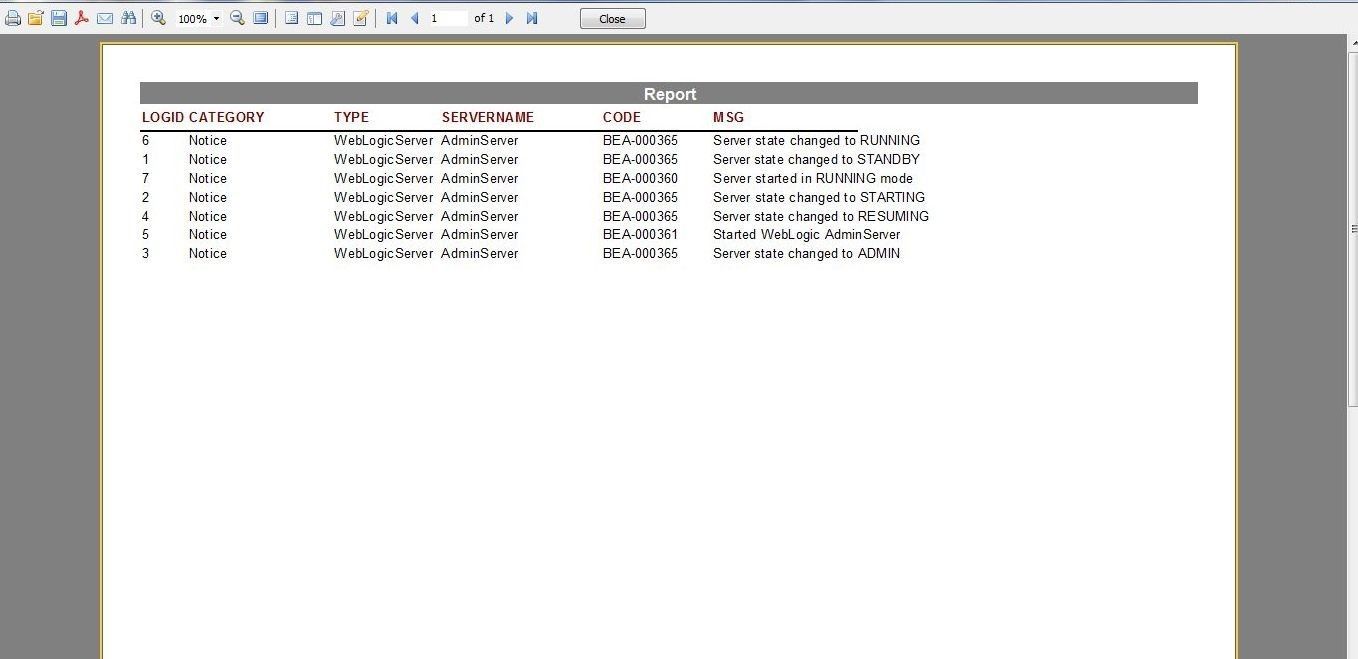Select message 'Server state changed to ADMIN'

click(806, 253)
